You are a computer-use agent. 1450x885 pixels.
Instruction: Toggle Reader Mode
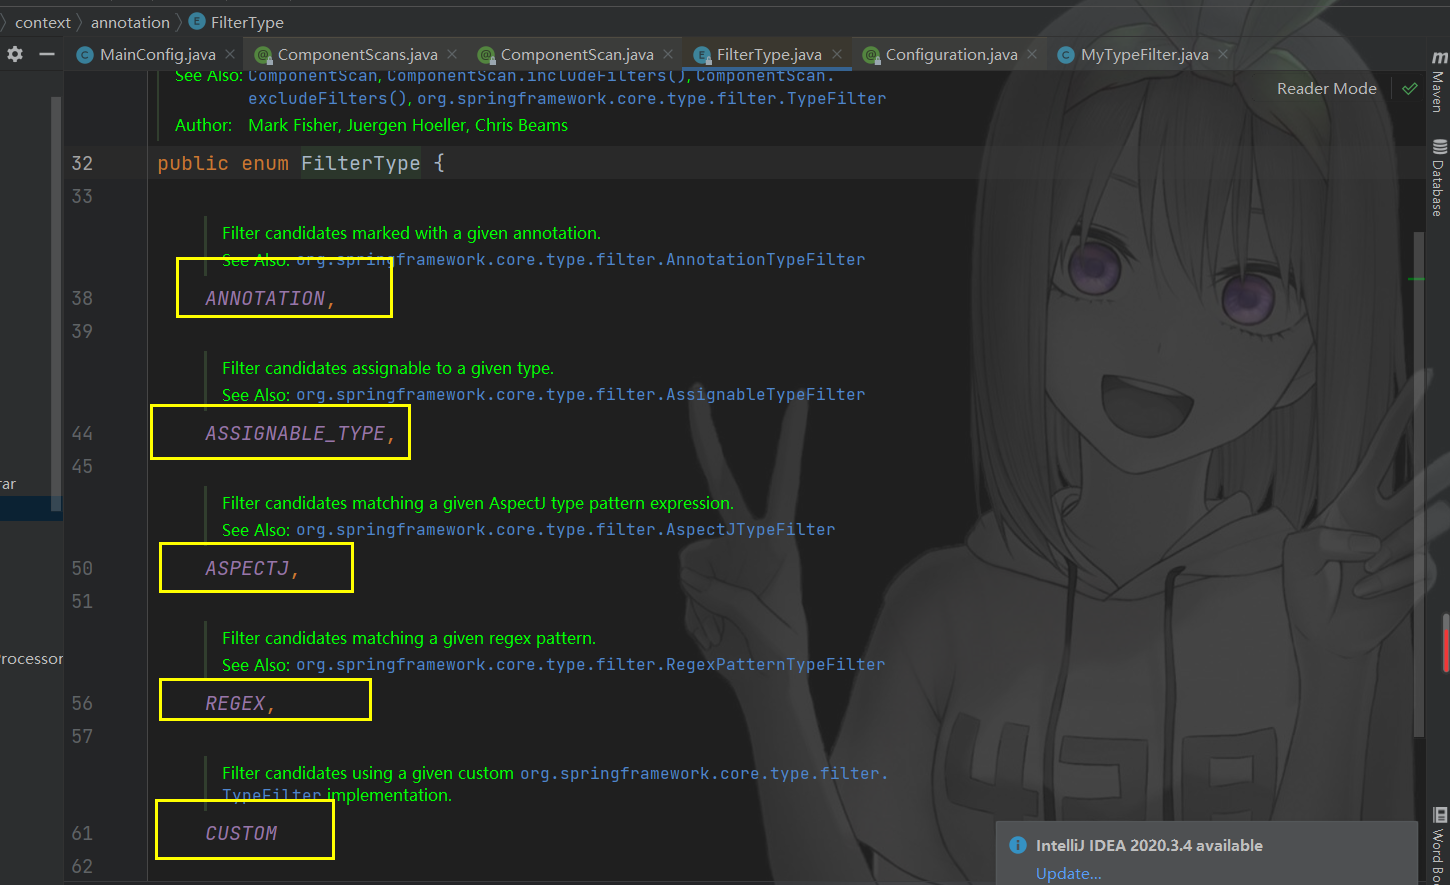coord(1326,88)
